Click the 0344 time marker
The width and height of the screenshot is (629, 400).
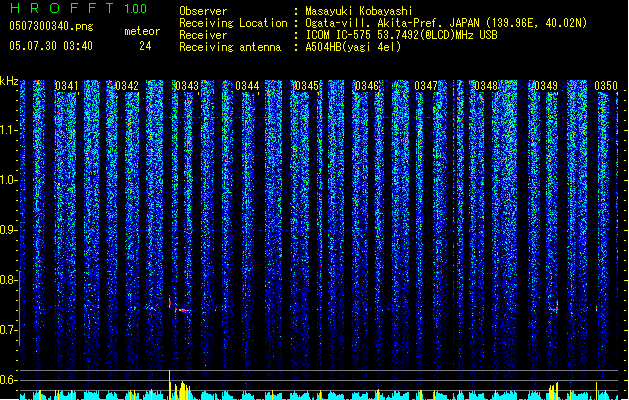(x=247, y=86)
